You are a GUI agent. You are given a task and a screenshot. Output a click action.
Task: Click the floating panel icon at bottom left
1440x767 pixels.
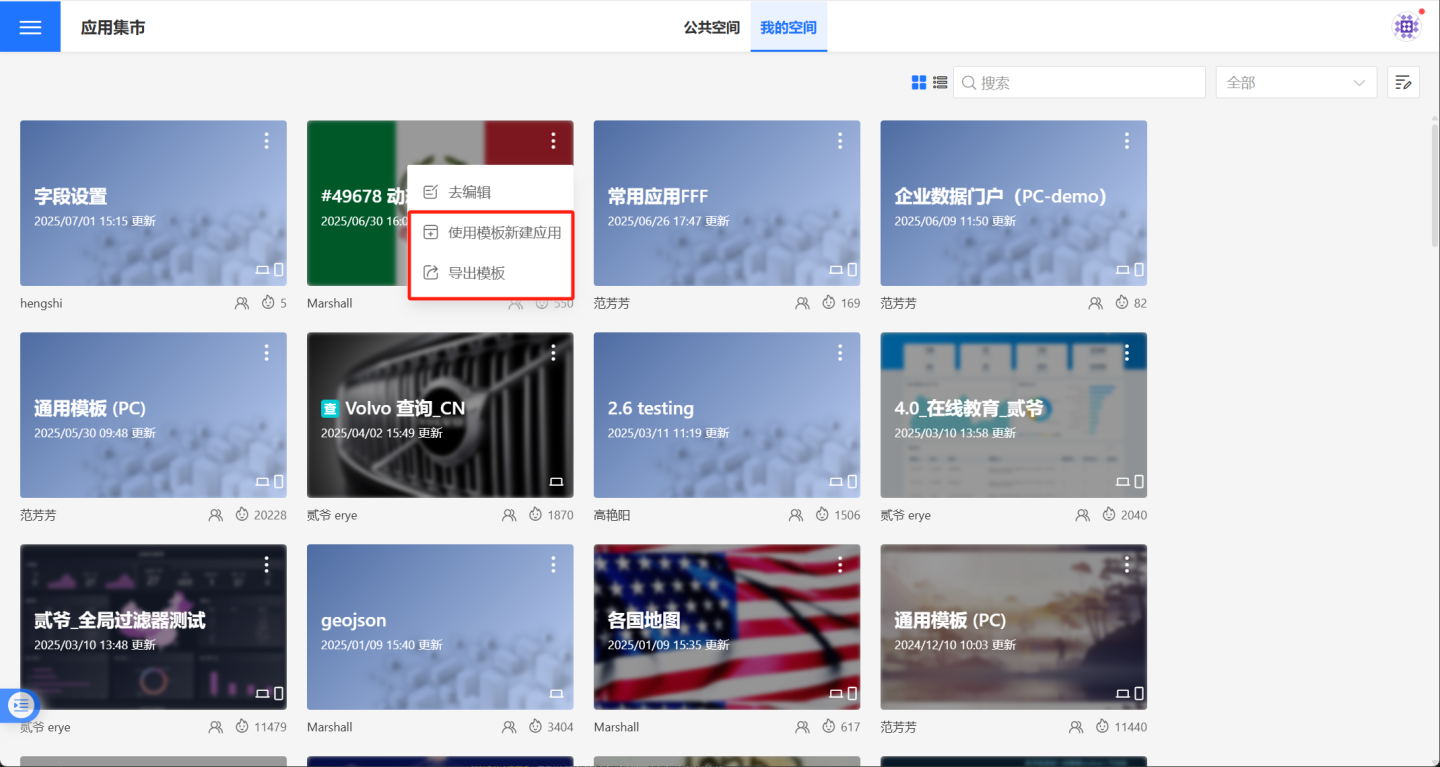click(x=21, y=706)
